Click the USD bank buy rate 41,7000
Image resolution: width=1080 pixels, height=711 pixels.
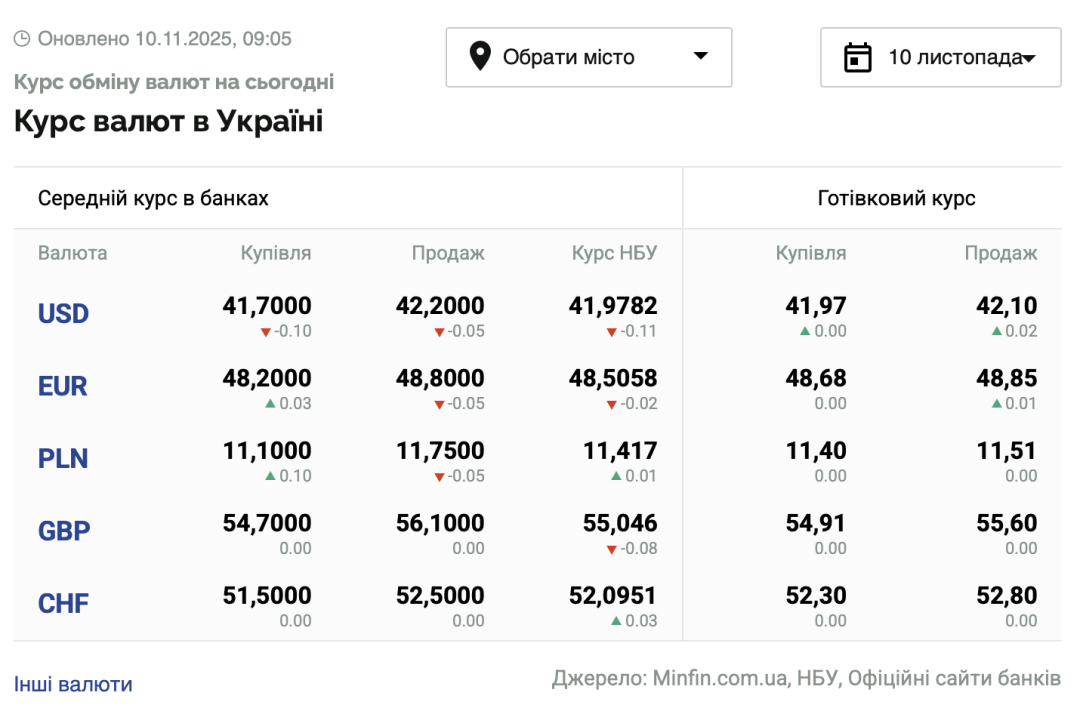(266, 306)
